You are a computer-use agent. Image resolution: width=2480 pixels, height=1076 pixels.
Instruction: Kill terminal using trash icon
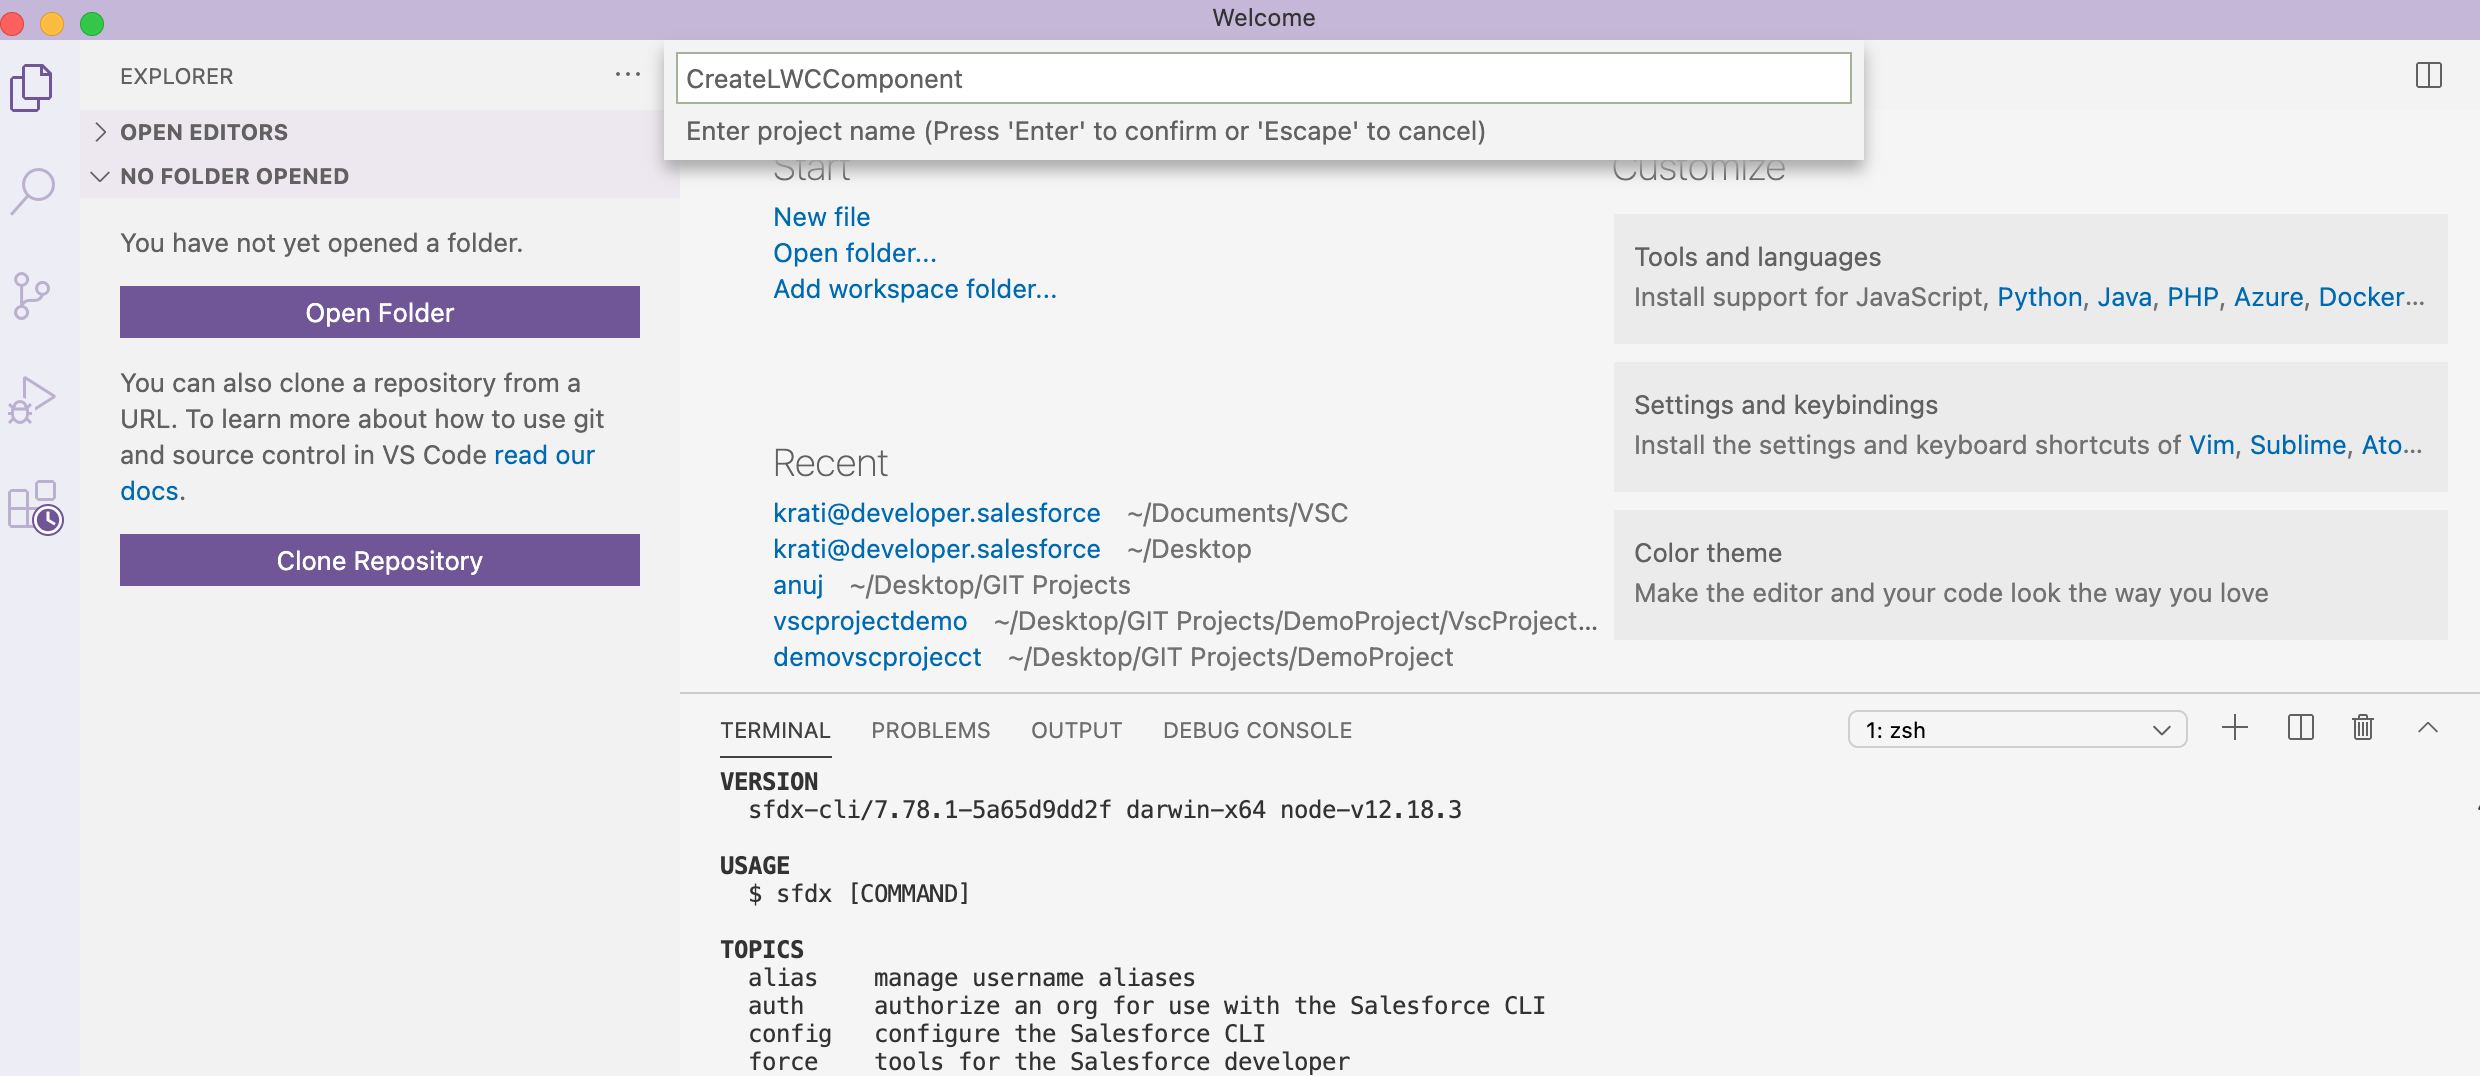pos(2362,728)
